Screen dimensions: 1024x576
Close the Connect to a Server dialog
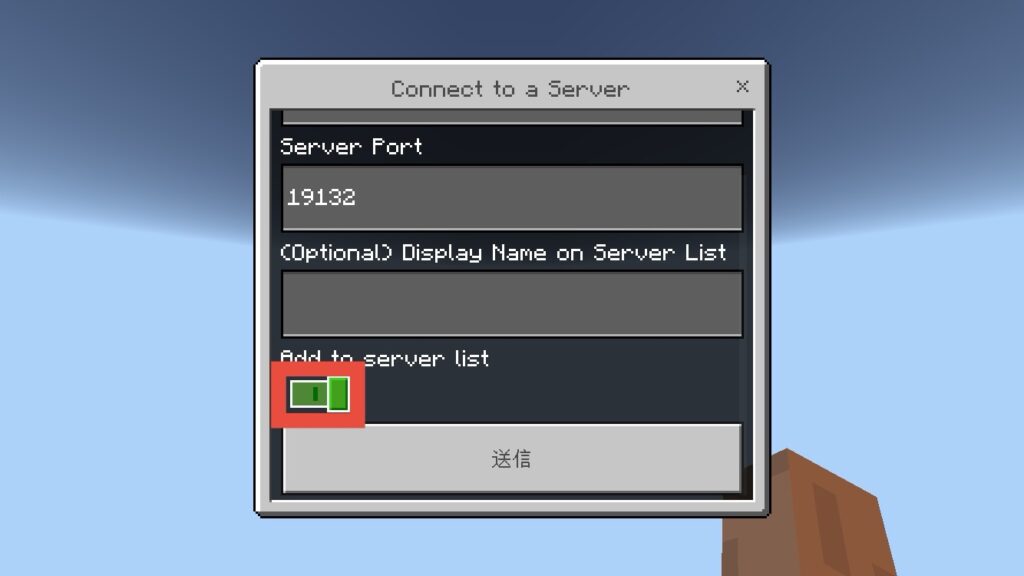[742, 86]
